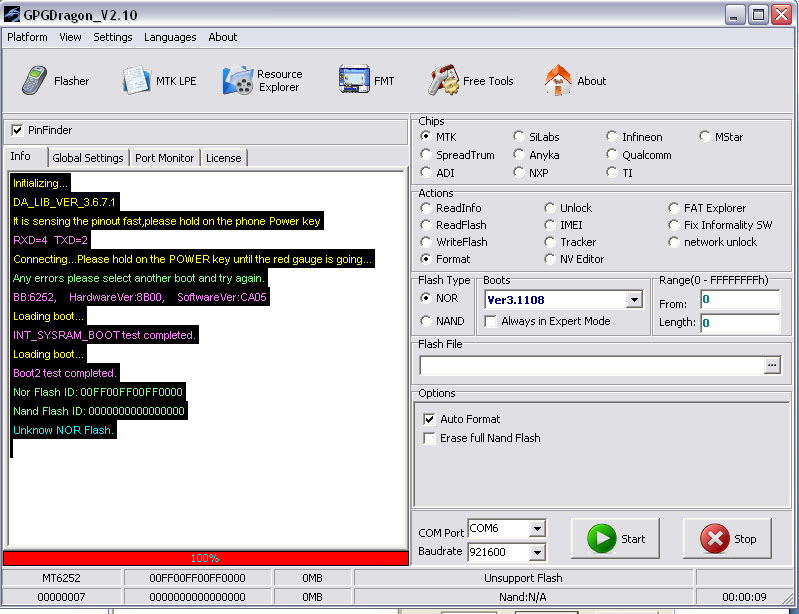
Task: Select the Format action
Action: pyautogui.click(x=425, y=259)
